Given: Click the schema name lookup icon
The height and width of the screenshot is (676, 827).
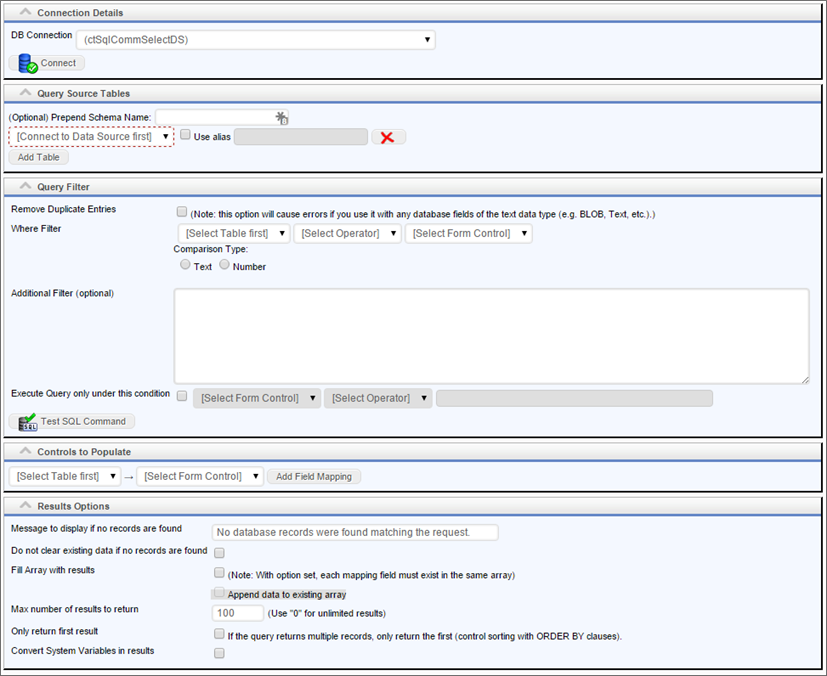Looking at the screenshot, I should [282, 118].
